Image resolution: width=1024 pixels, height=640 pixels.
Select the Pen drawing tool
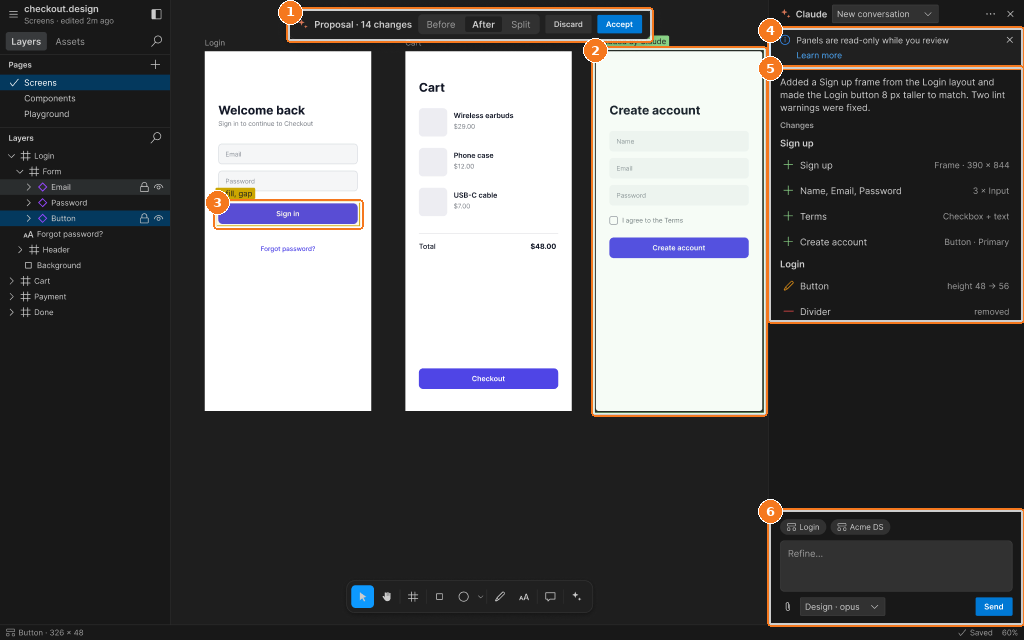(x=500, y=596)
